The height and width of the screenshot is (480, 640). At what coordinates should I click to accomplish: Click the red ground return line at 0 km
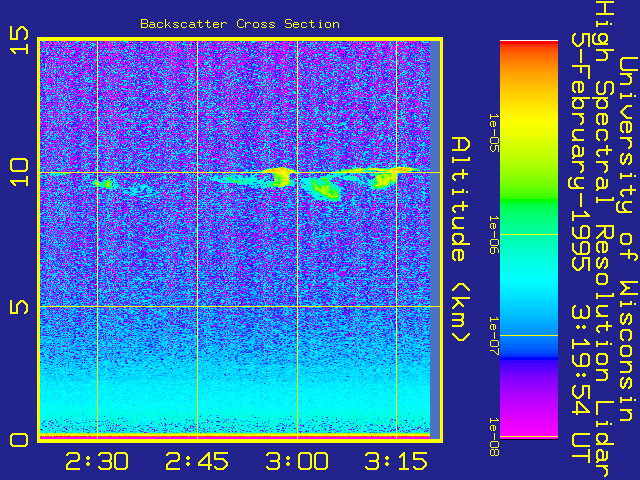click(235, 436)
